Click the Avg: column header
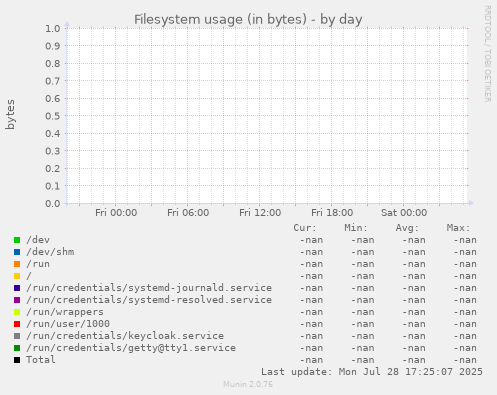Viewport: 497px width, 395px height. coord(407,228)
